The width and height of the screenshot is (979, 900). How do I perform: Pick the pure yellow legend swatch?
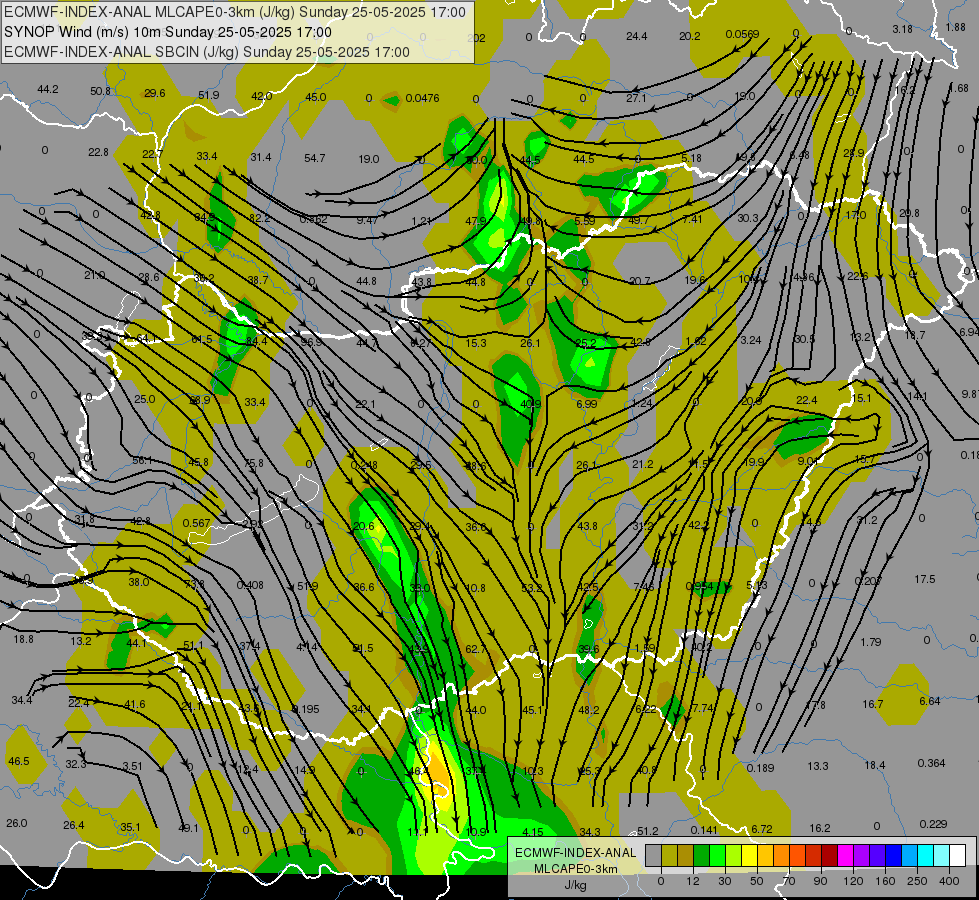point(749,855)
